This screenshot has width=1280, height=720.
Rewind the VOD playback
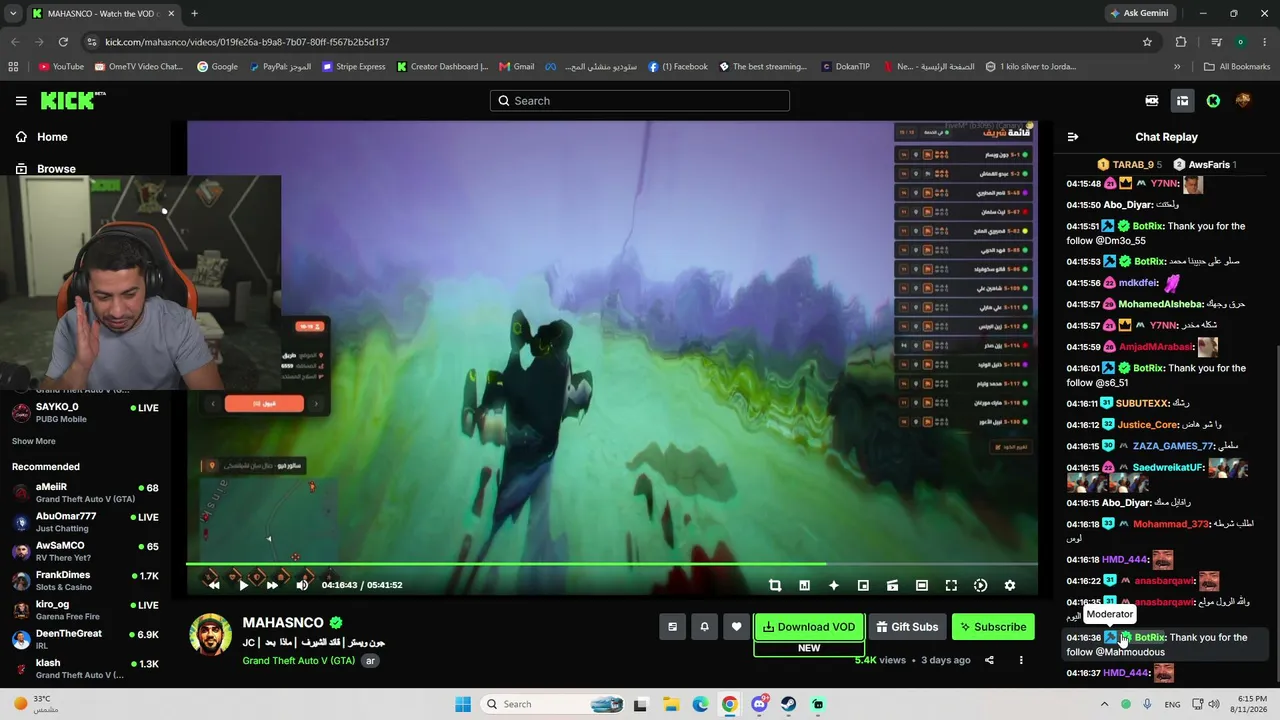pyautogui.click(x=214, y=585)
